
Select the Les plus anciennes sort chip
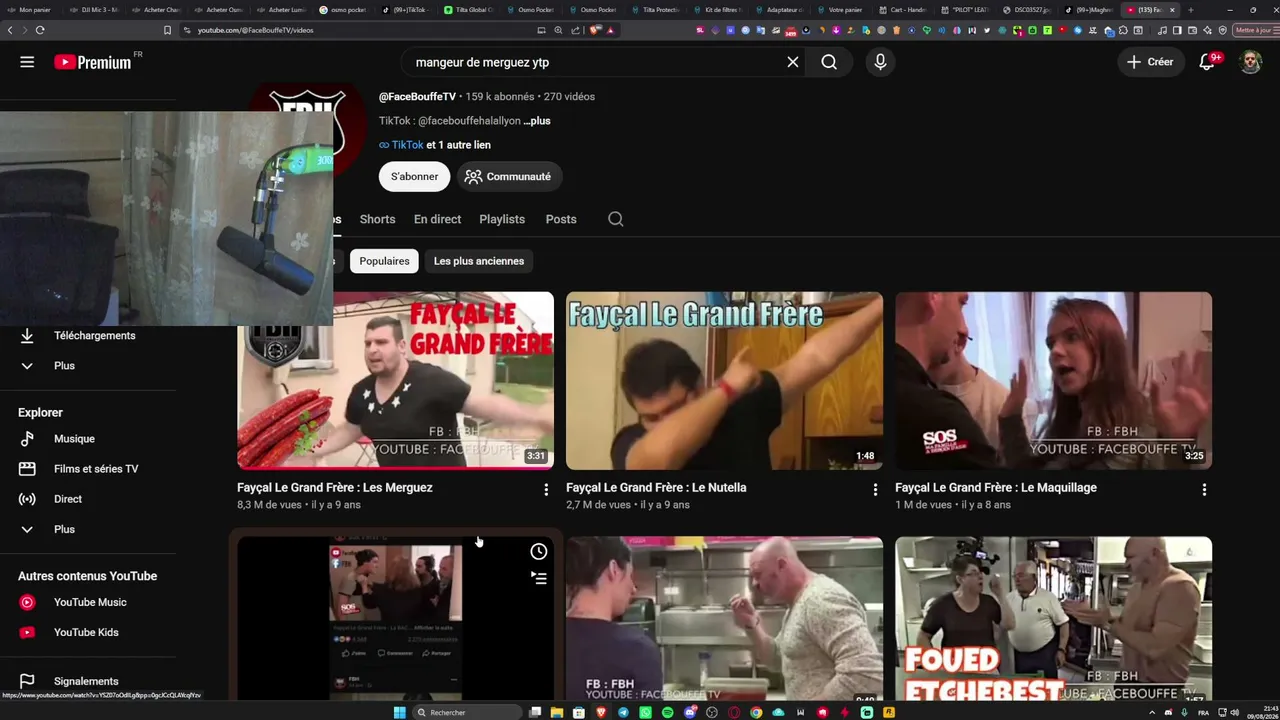[479, 261]
